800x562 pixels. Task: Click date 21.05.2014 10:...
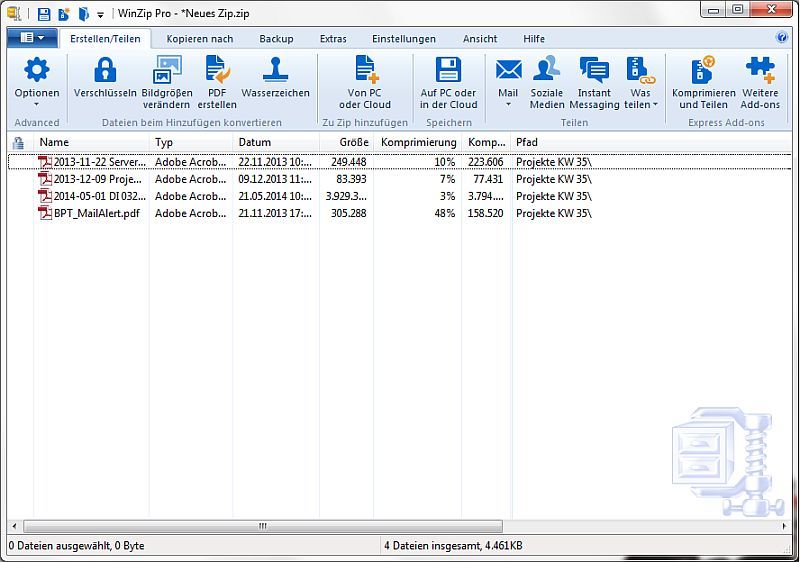click(275, 196)
